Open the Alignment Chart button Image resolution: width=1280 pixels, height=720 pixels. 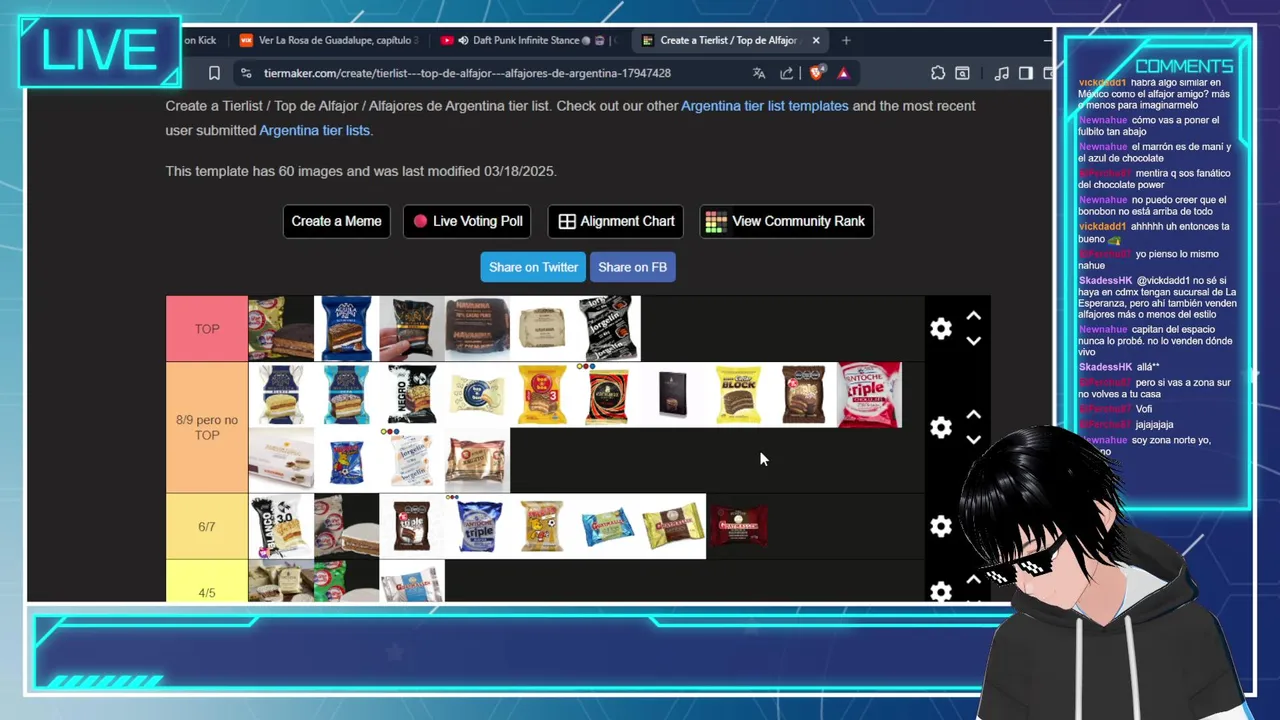[x=616, y=221]
